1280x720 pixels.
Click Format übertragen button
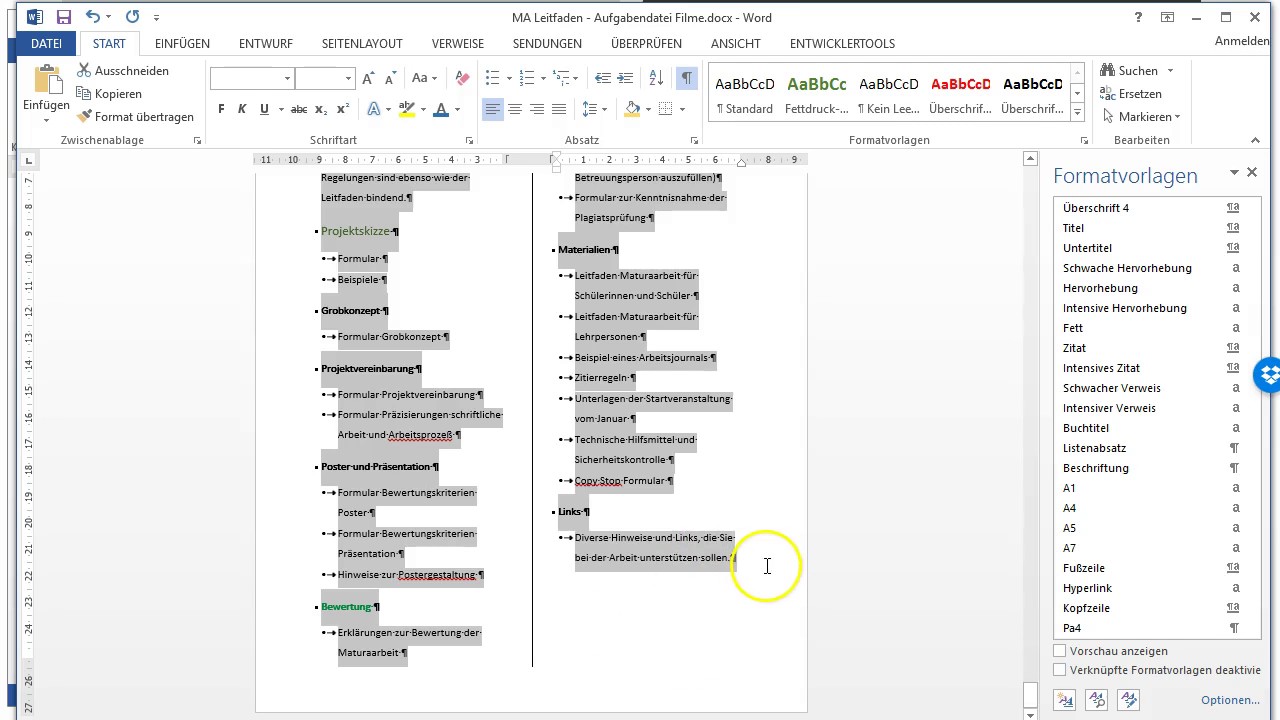click(135, 117)
